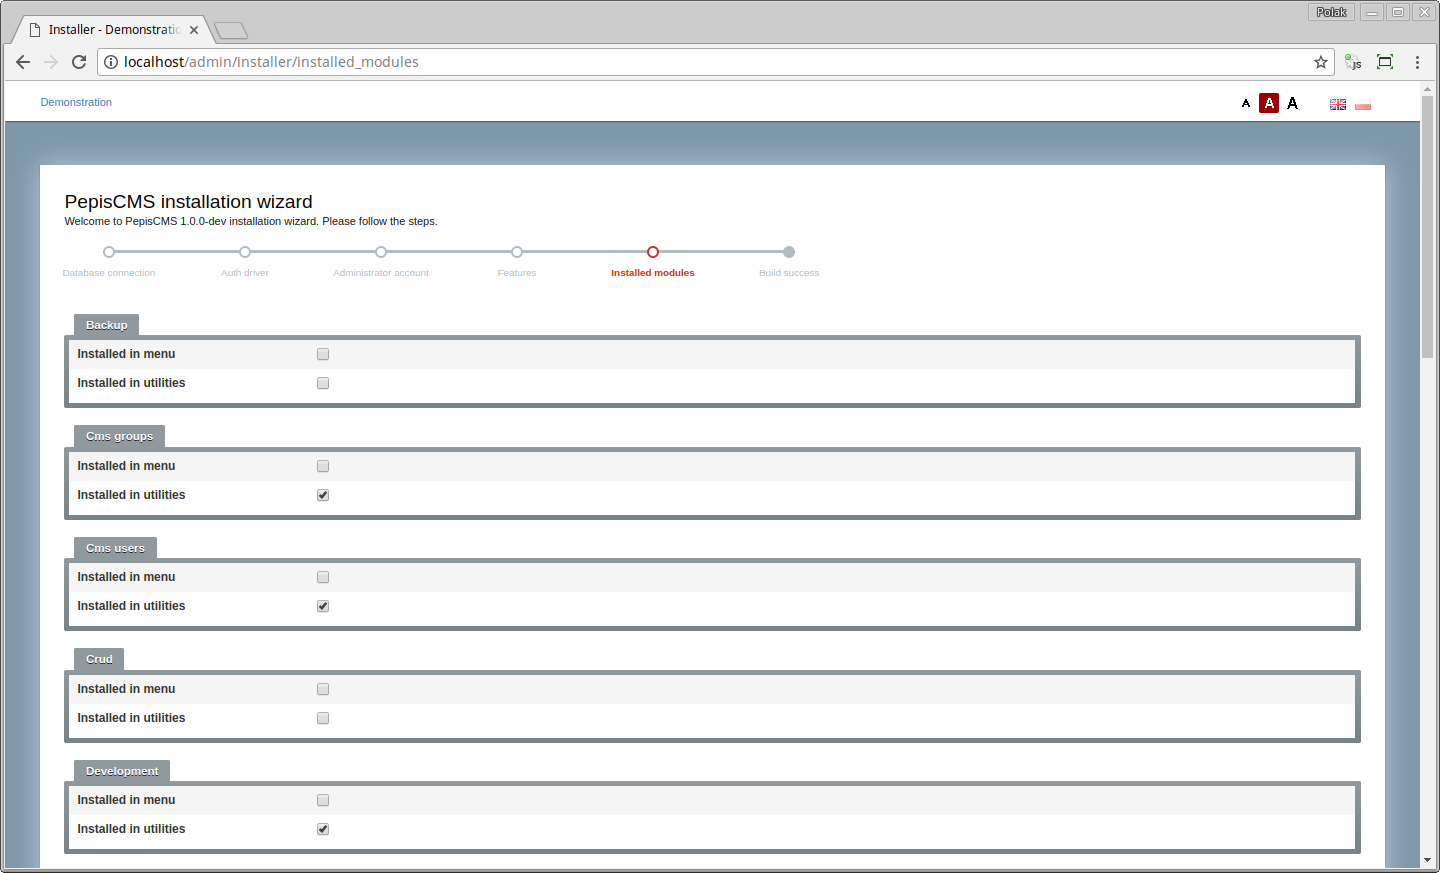
Task: Go to Administrator account step
Action: pyautogui.click(x=381, y=252)
